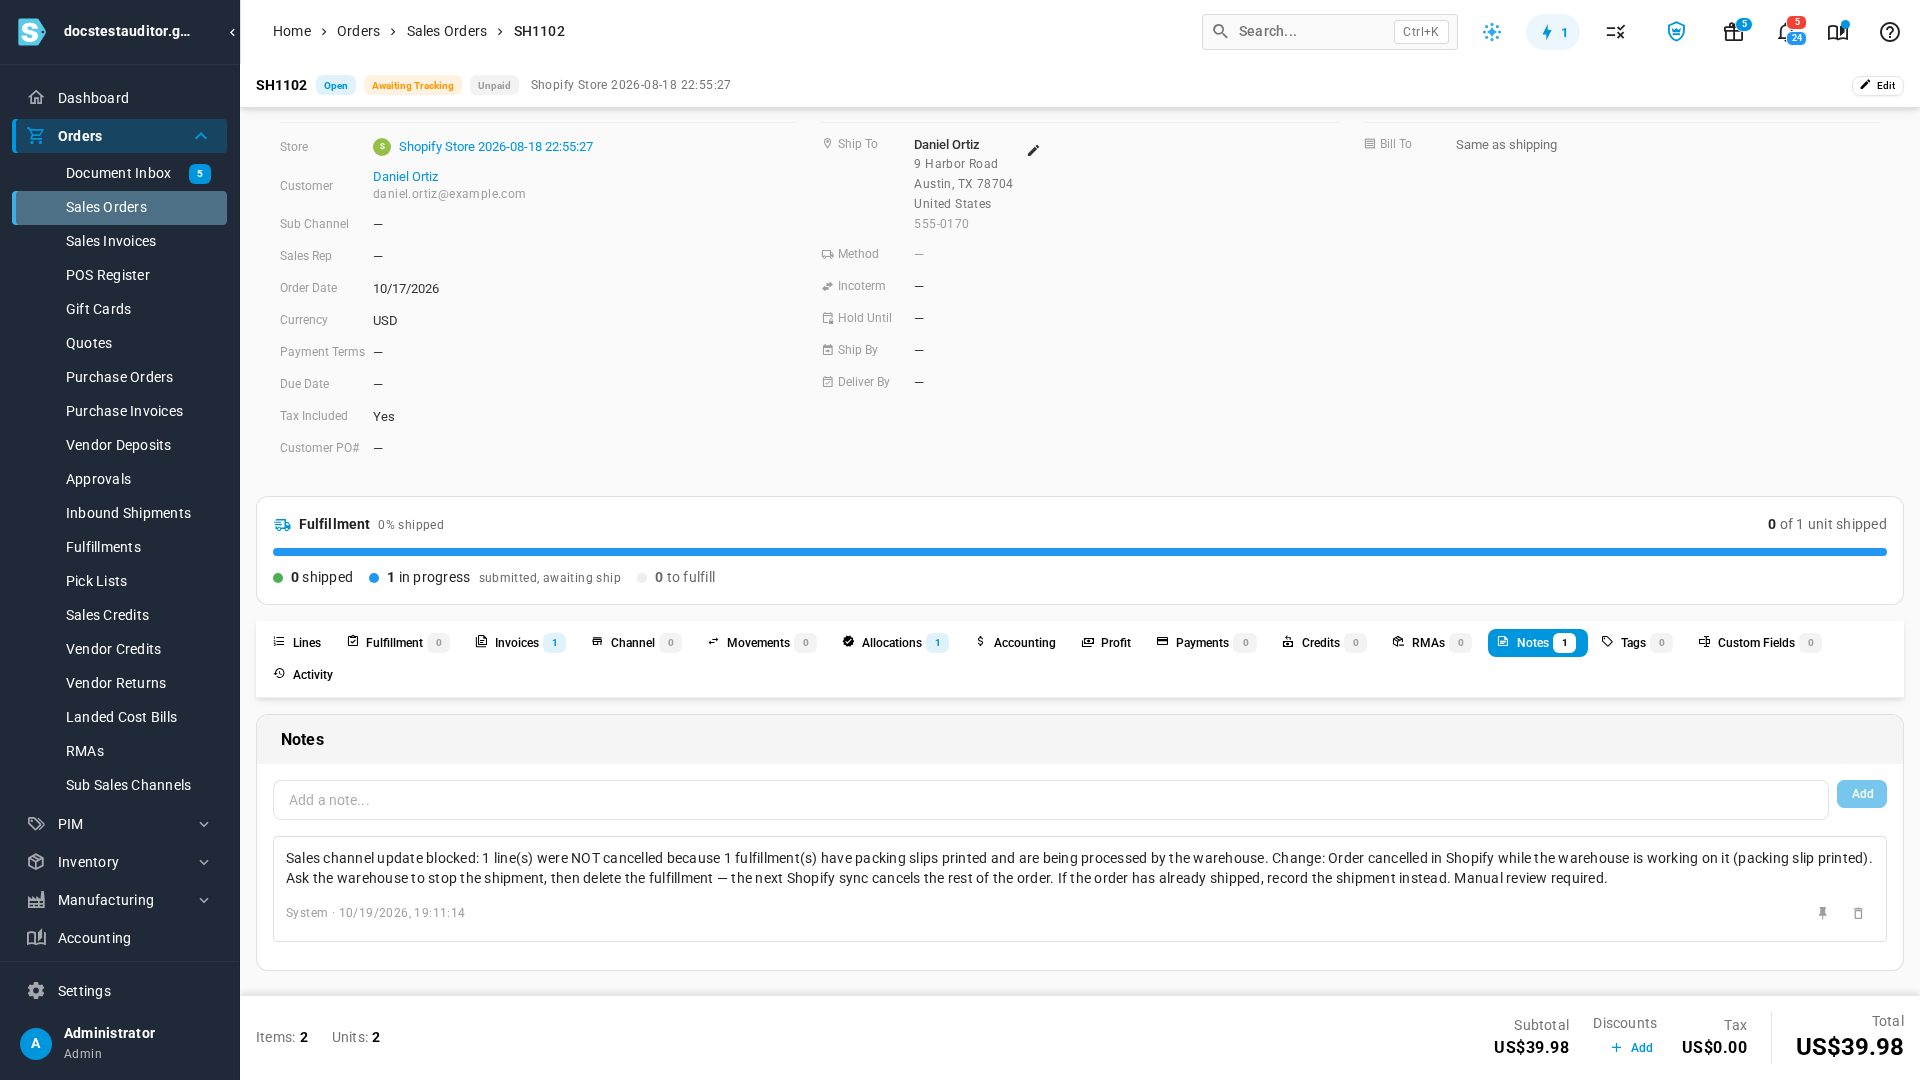Click the checklist tasks icon in header

1616,32
